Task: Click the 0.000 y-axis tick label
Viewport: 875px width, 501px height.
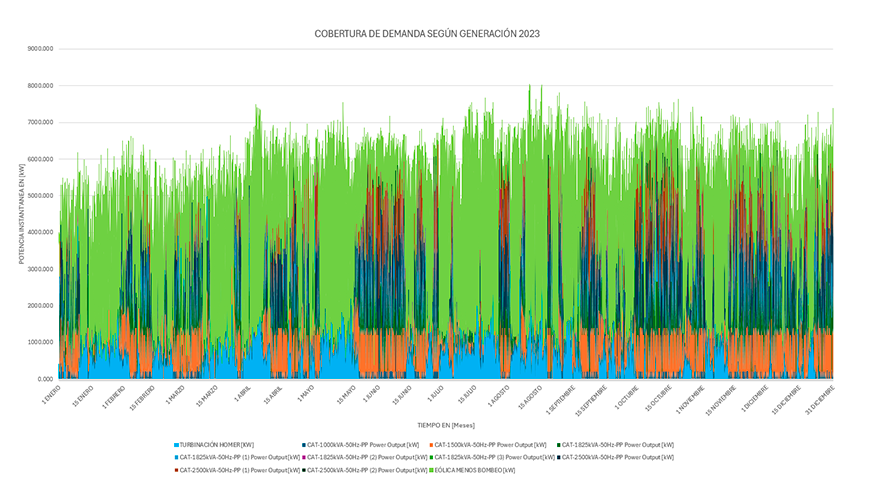Action: click(x=46, y=379)
